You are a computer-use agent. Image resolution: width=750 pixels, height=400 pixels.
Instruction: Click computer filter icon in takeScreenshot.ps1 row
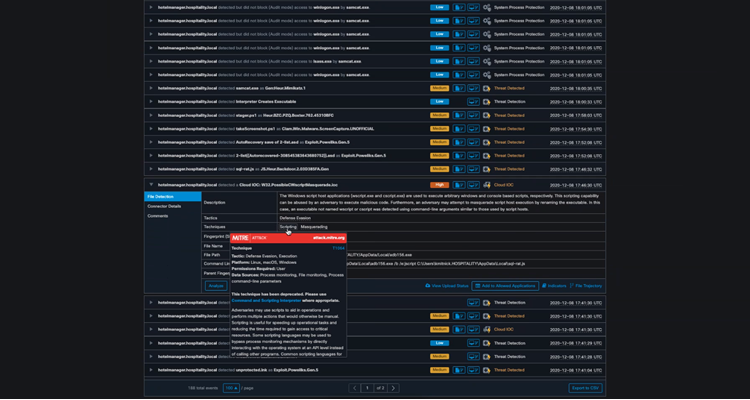tap(474, 129)
